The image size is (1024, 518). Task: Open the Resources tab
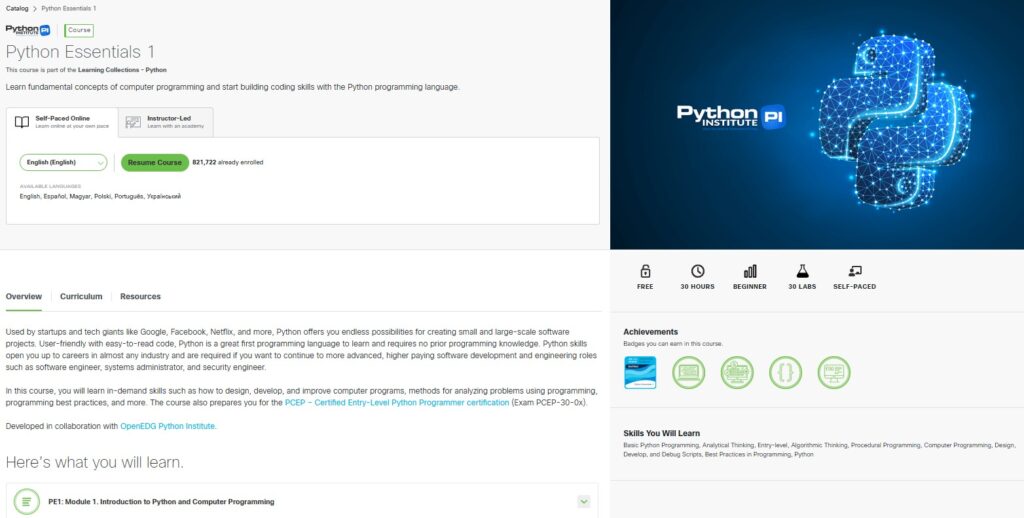tap(140, 297)
